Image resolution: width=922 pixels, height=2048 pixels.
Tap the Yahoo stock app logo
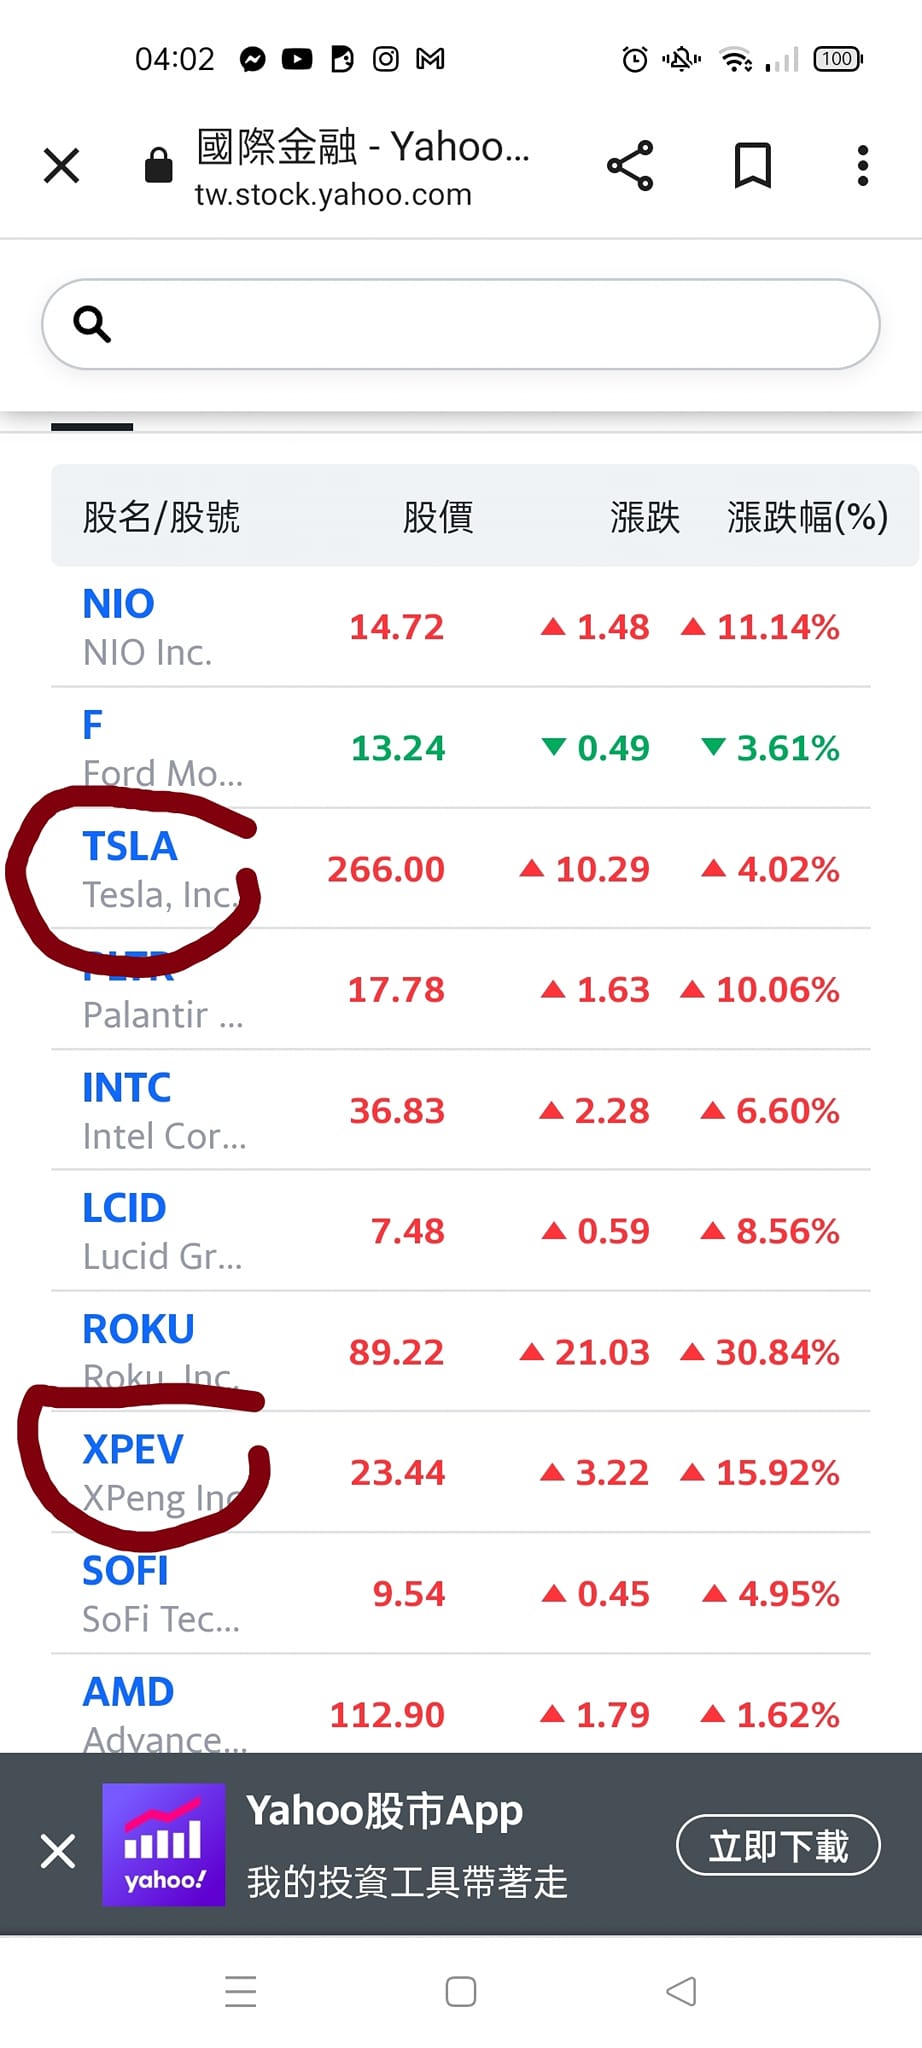(x=163, y=1845)
